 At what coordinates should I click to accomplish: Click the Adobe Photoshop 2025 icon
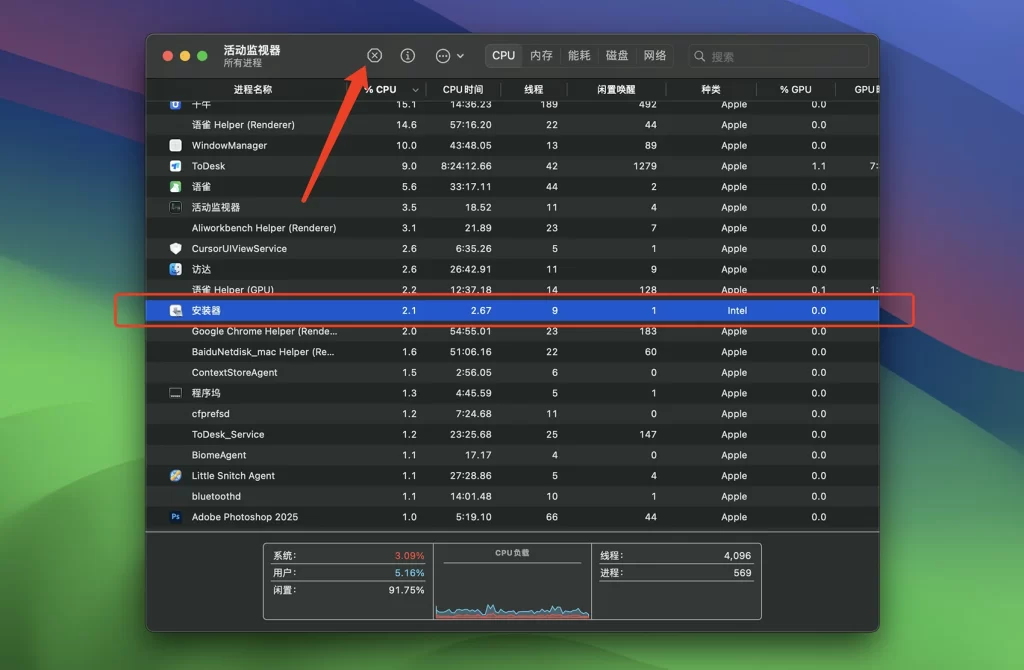pos(175,517)
